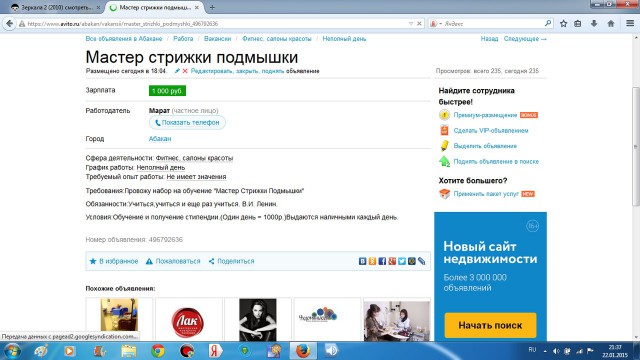Click the Назад link
Screen dimensions: 640x360
click(x=489, y=39)
